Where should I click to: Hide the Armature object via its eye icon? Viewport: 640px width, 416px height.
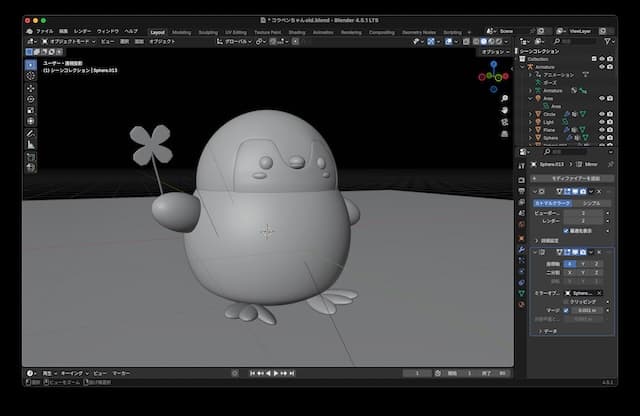click(602, 67)
